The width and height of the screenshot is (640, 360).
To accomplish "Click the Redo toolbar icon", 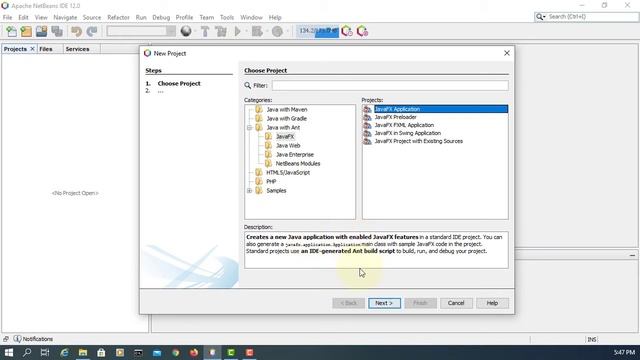I will point(92,31).
